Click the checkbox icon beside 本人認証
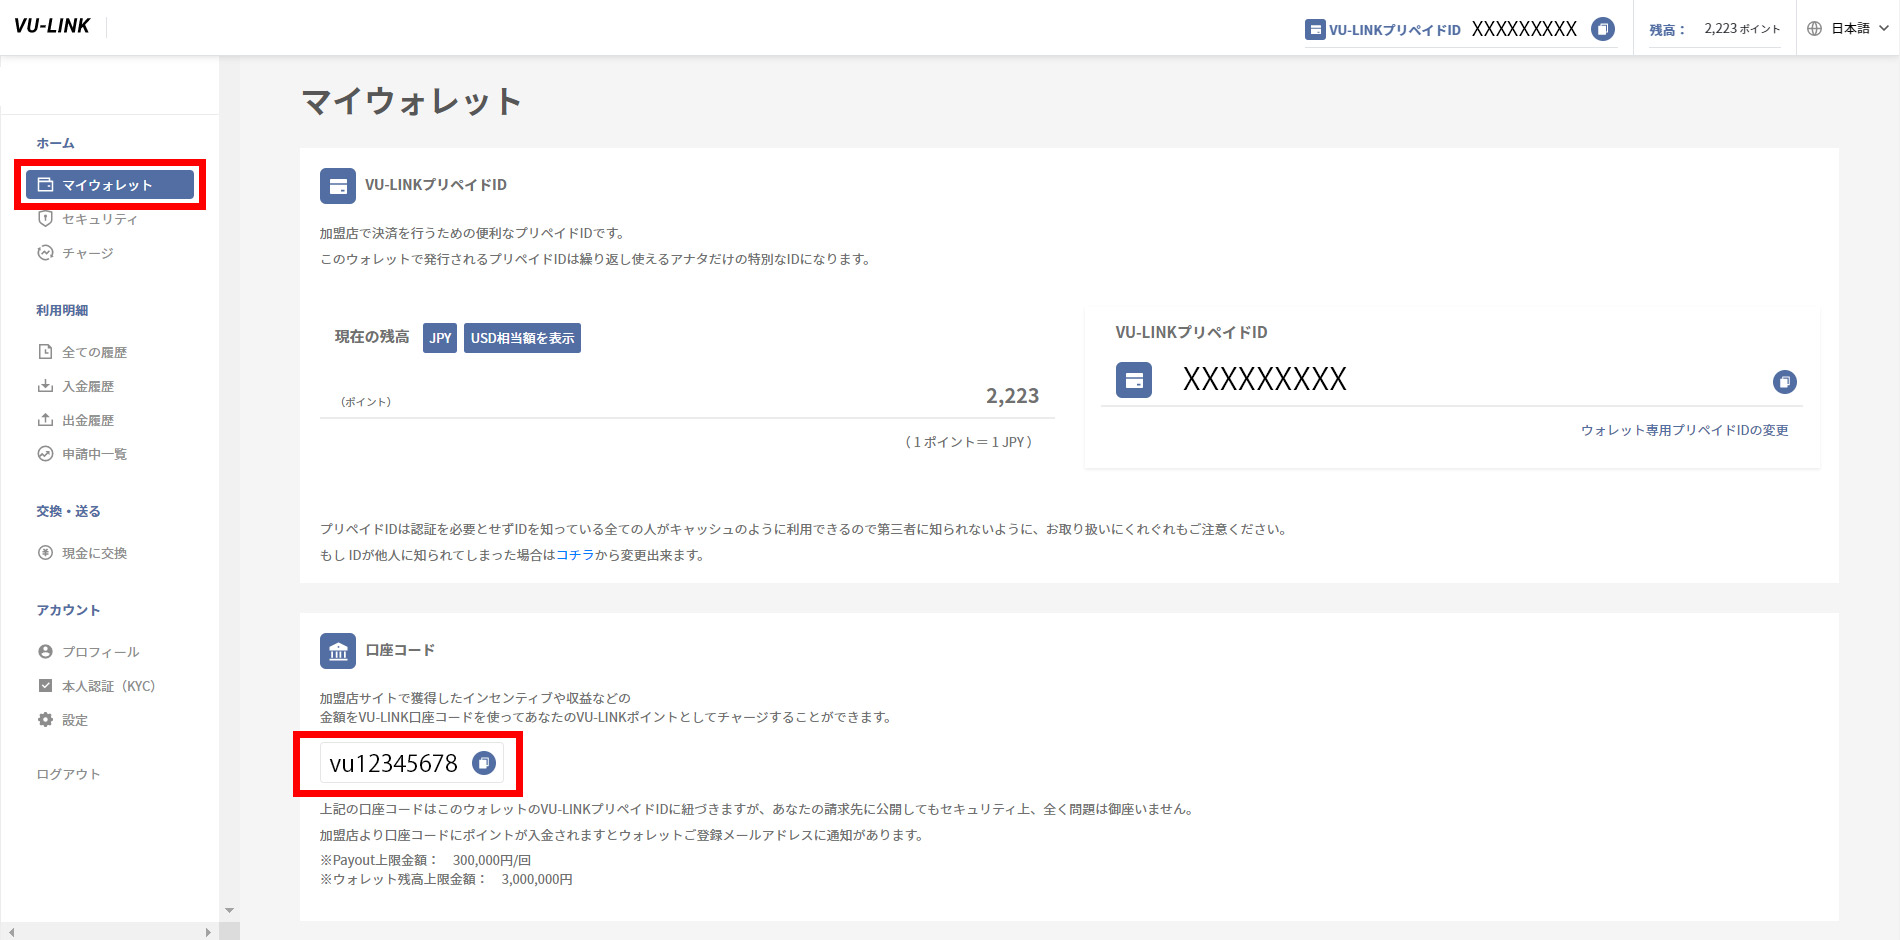1900x940 pixels. 45,685
